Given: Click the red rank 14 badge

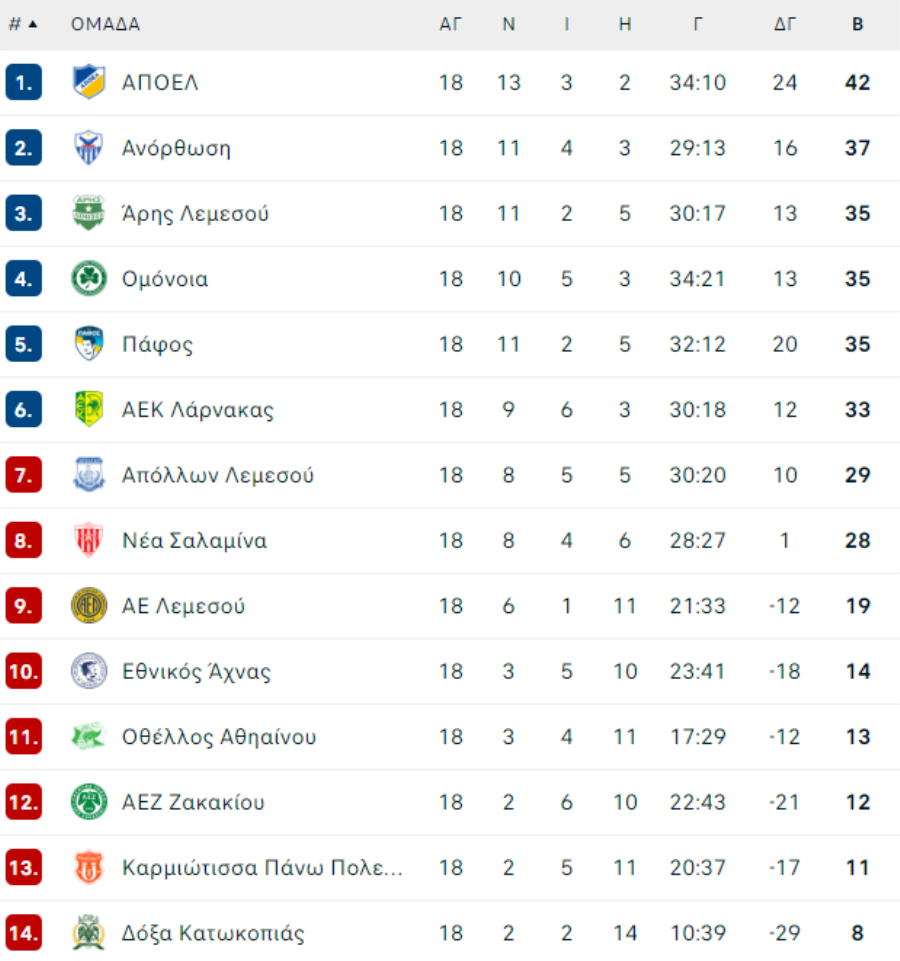Looking at the screenshot, I should (24, 933).
